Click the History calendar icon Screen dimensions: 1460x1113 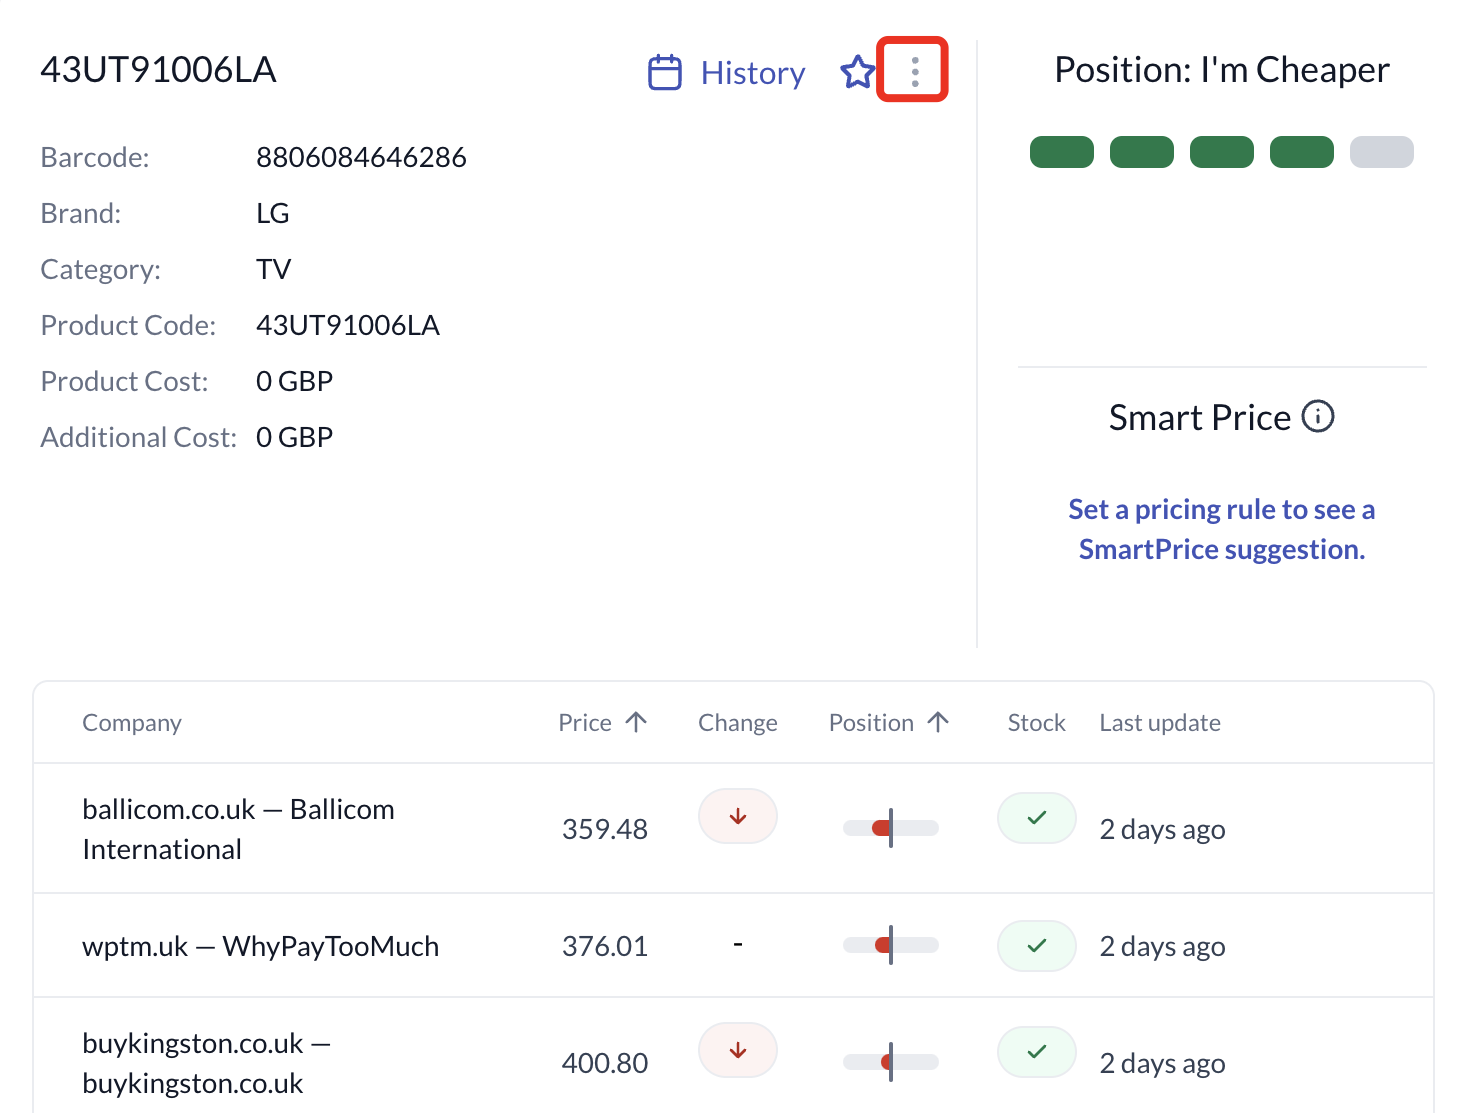tap(665, 72)
